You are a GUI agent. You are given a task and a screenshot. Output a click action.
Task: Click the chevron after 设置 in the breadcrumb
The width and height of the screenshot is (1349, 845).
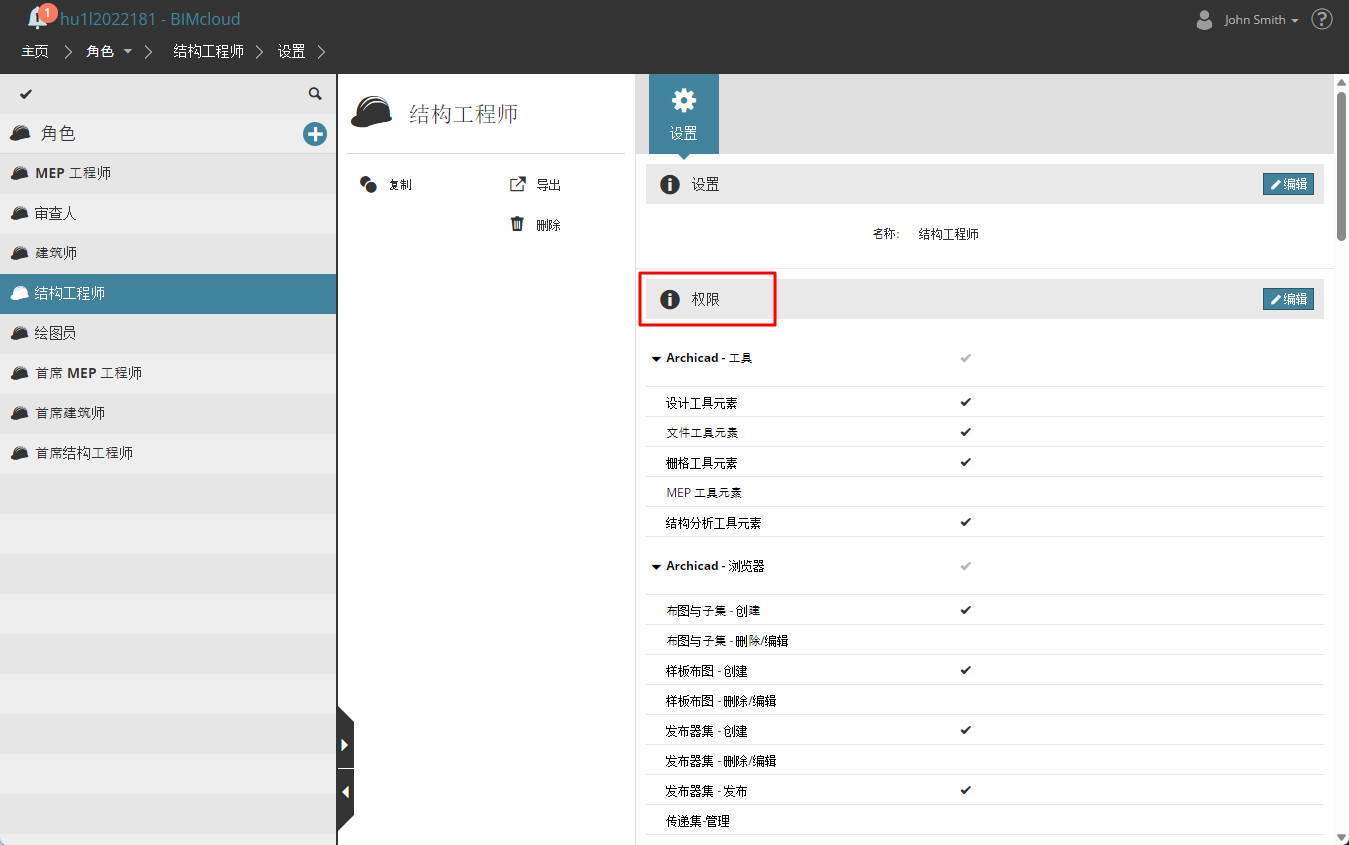click(x=321, y=51)
